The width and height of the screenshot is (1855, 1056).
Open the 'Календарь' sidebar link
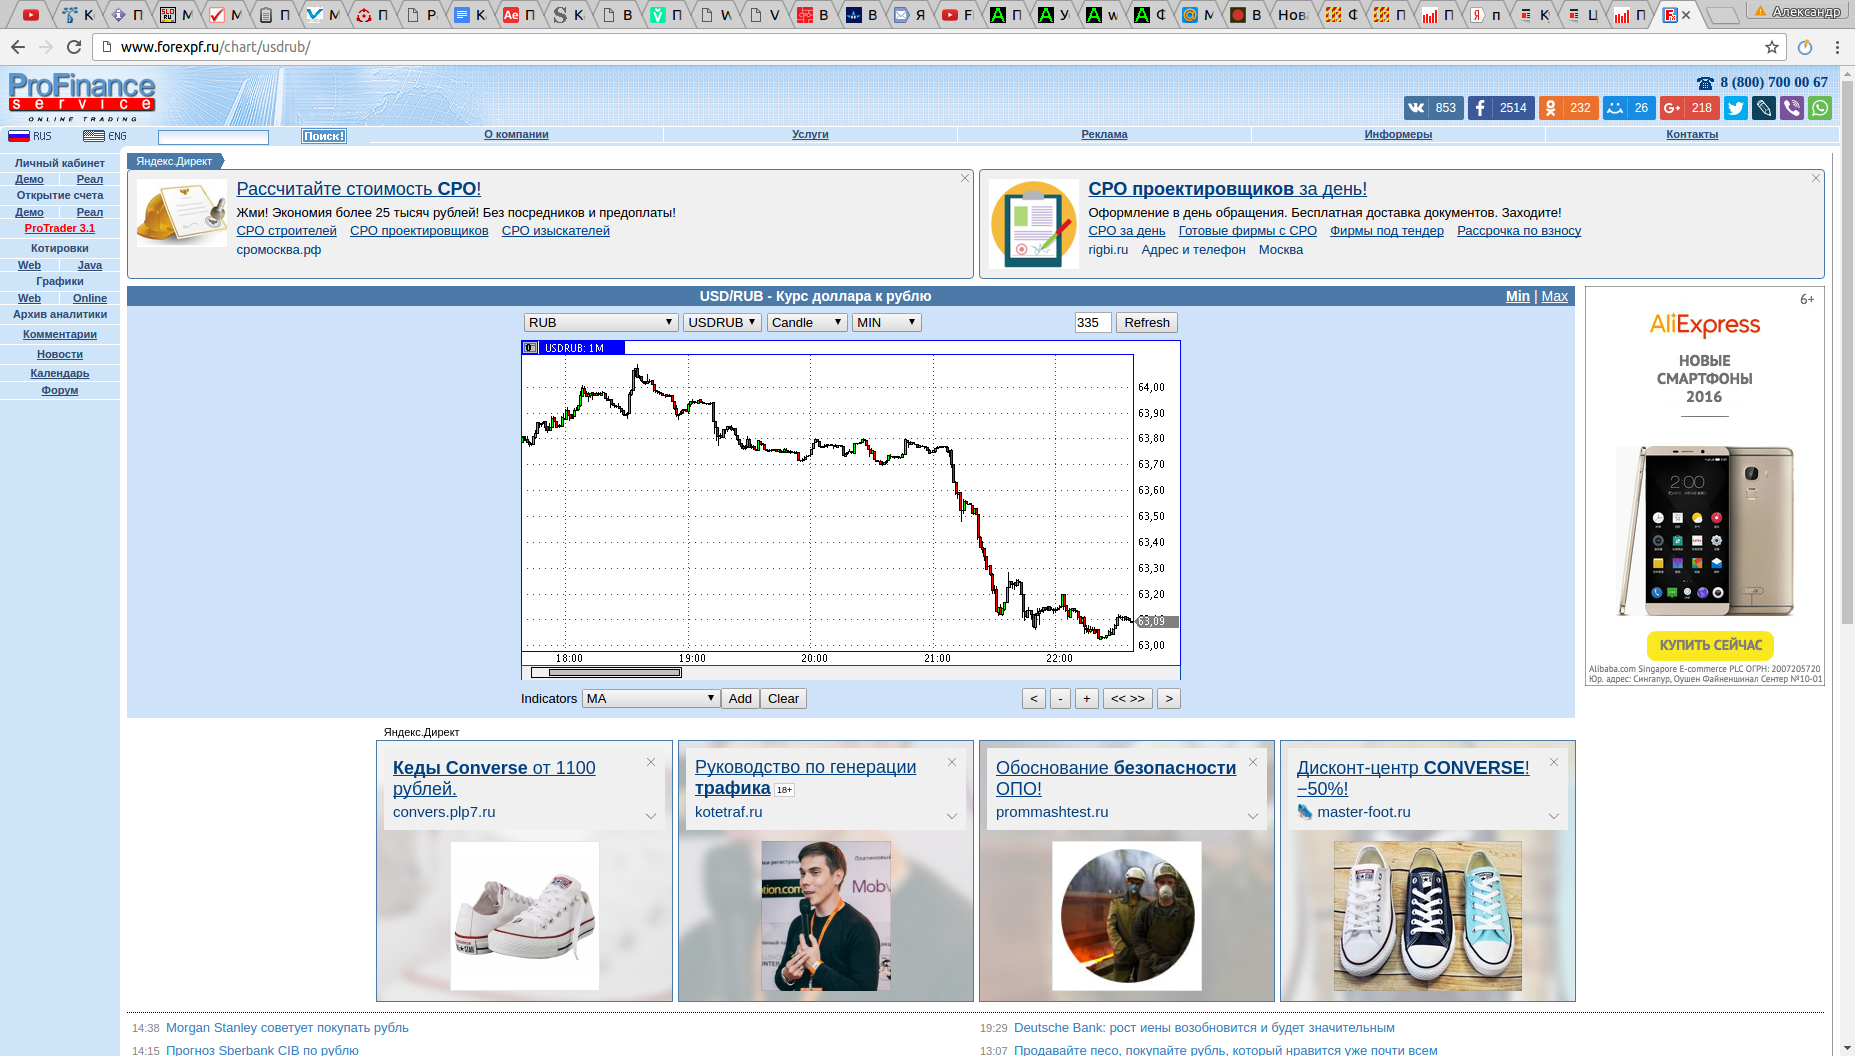(60, 373)
